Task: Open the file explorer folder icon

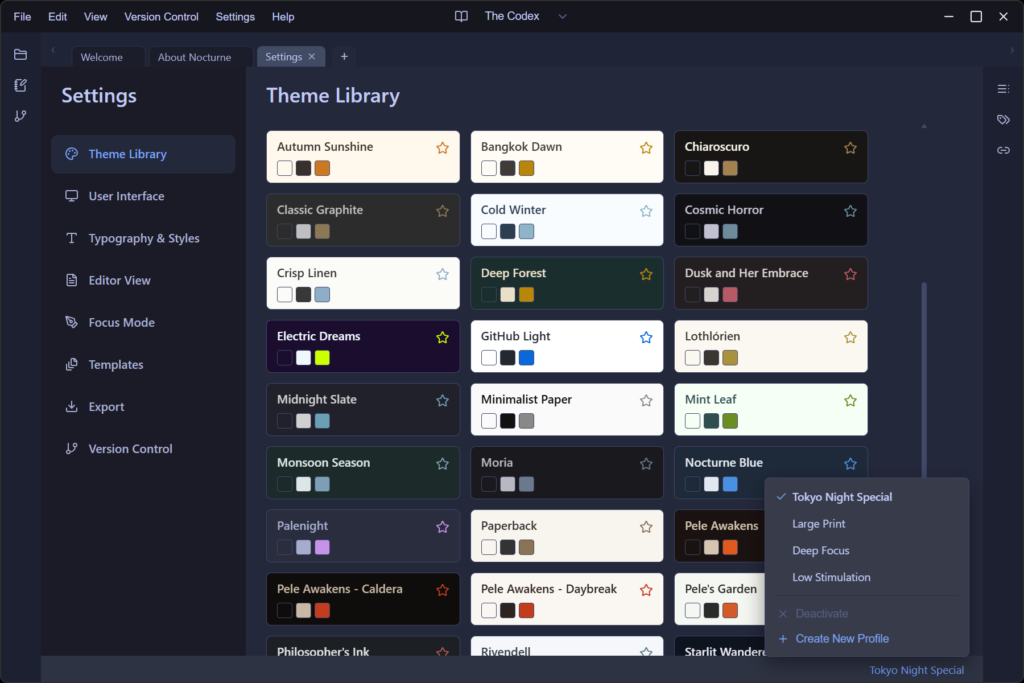Action: 20,54
